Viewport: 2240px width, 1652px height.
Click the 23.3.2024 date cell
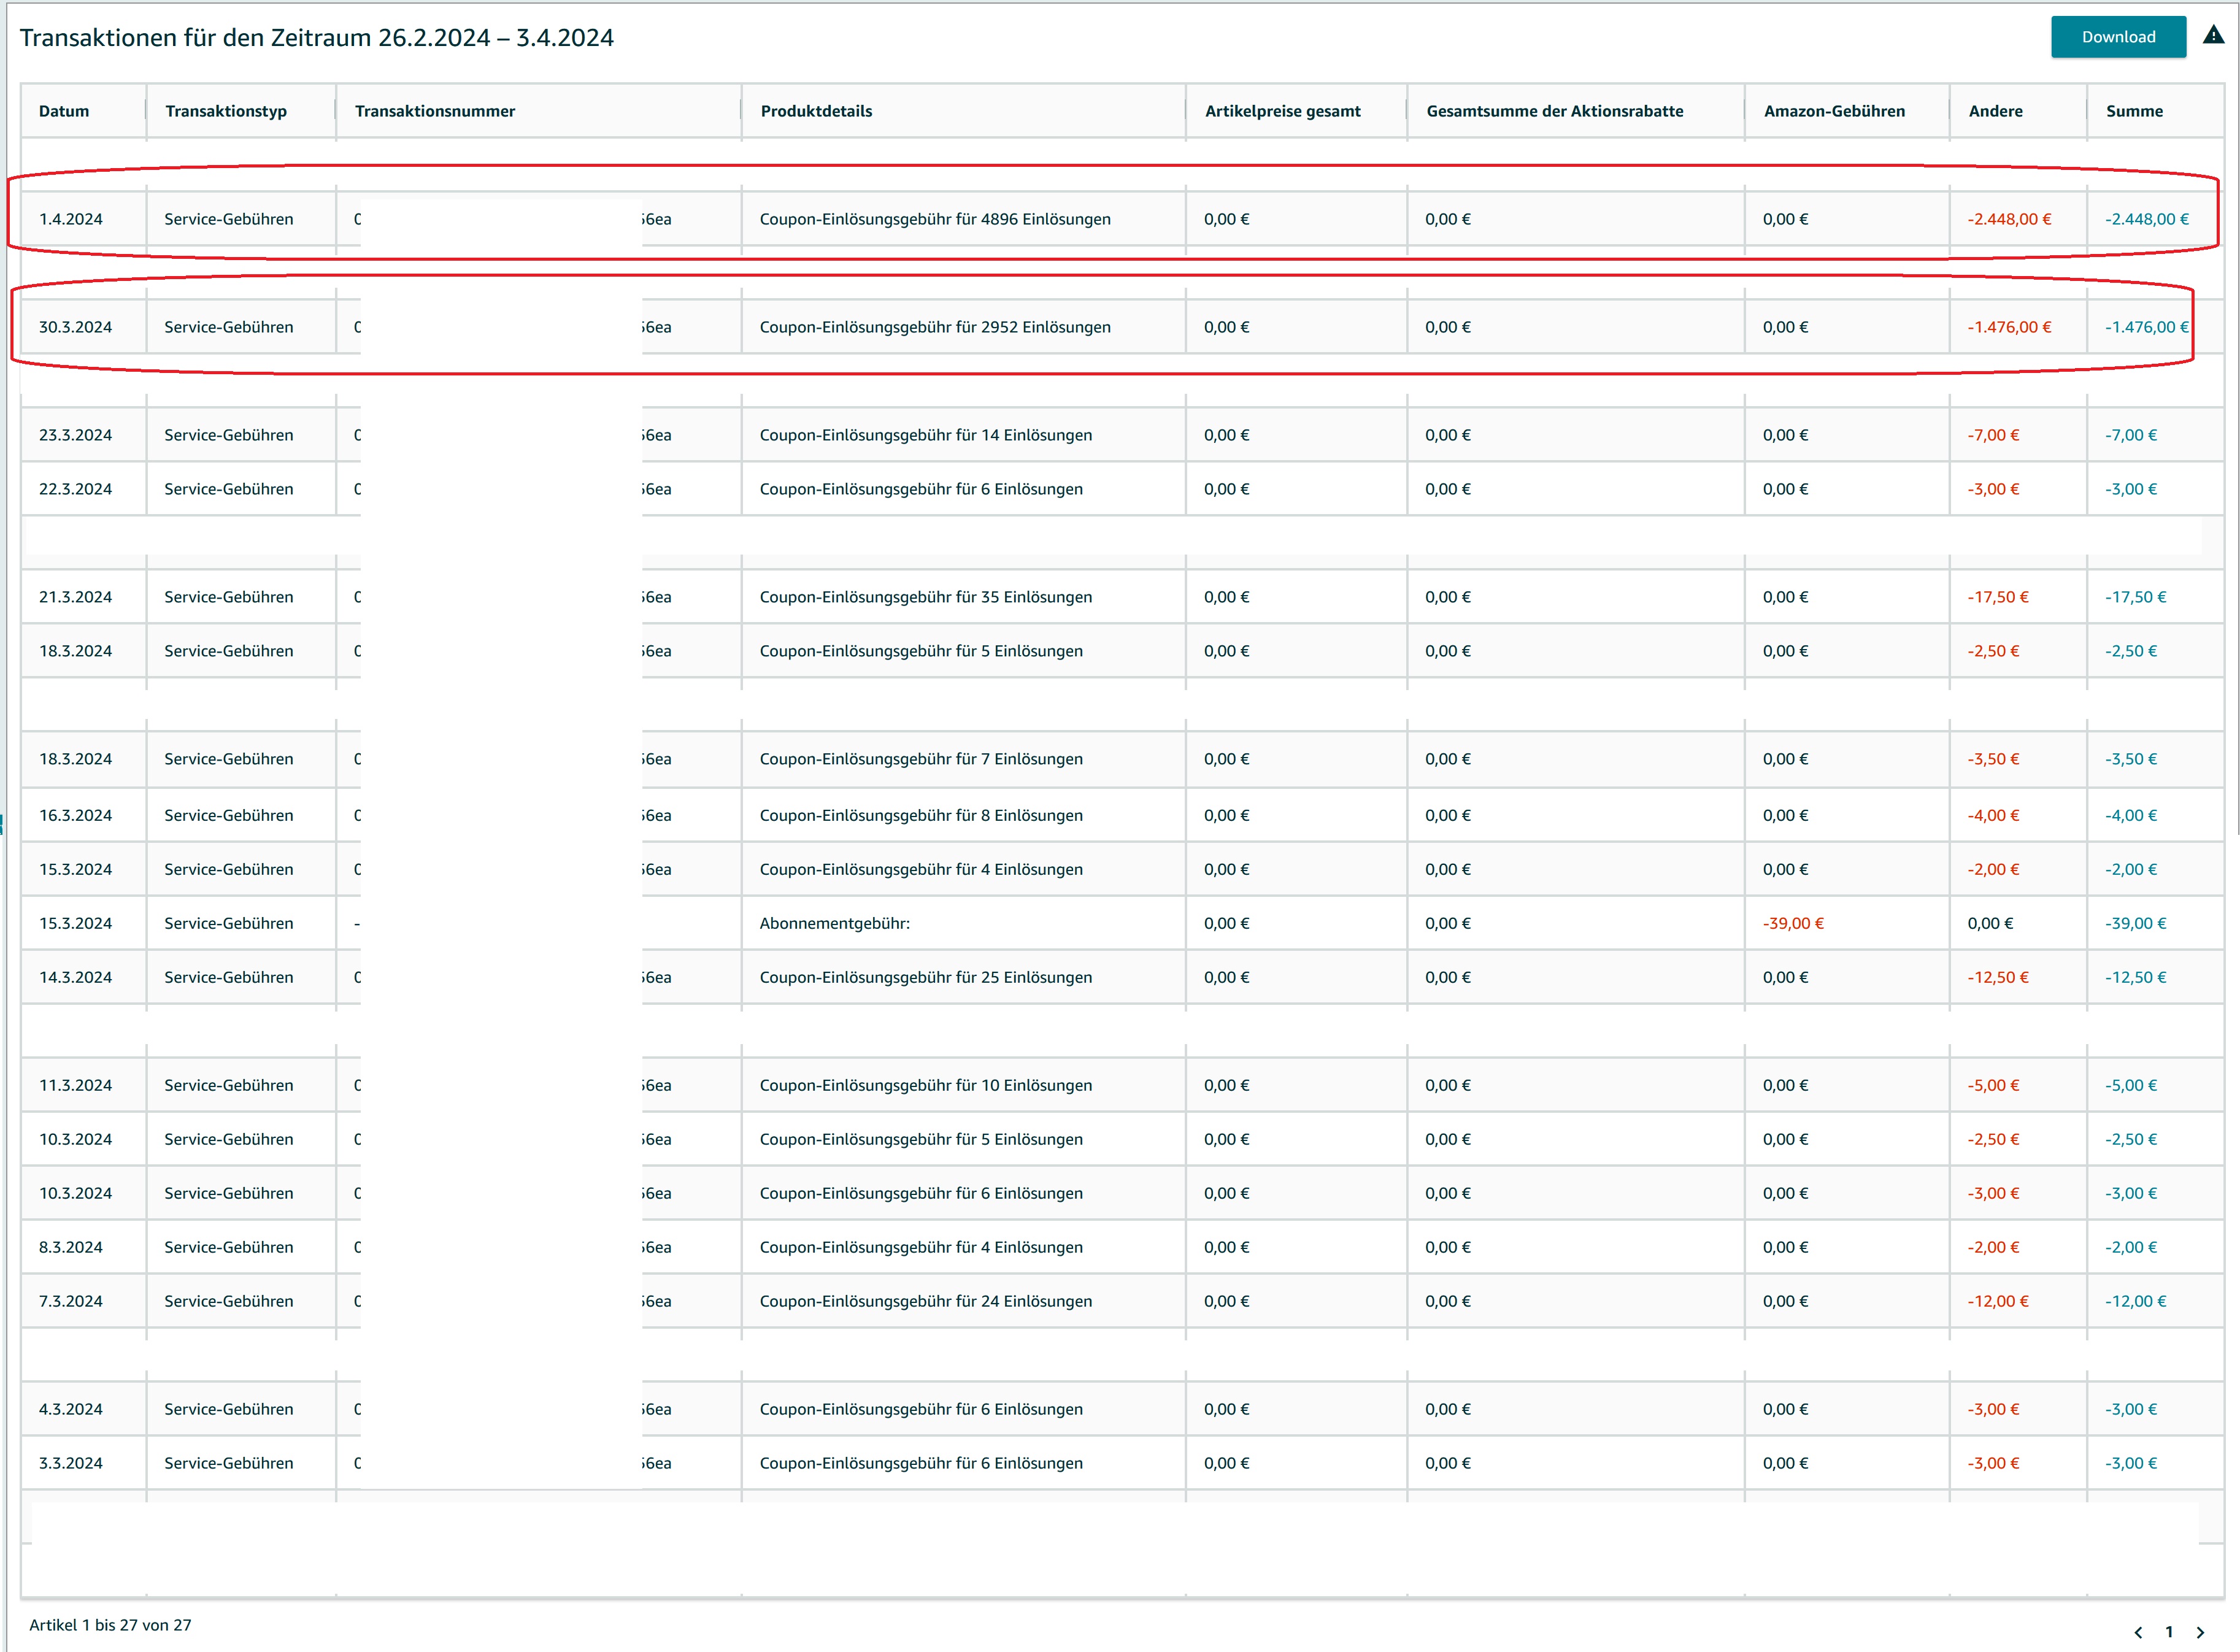click(x=75, y=435)
